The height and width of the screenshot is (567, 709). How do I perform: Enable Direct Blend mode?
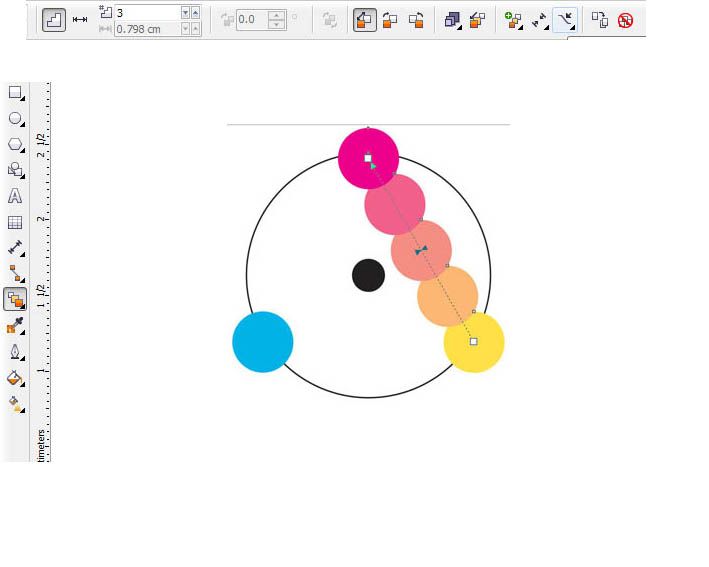point(365,19)
